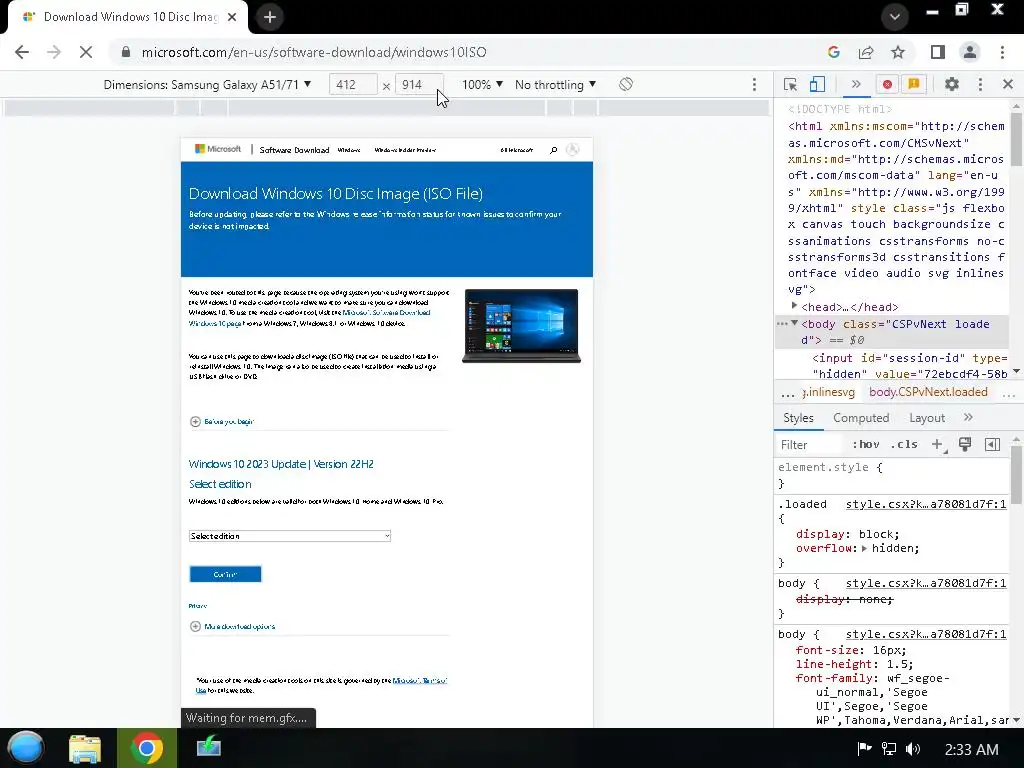Open the 100% zoom dropdown
Viewport: 1024px width, 768px height.
coord(482,85)
